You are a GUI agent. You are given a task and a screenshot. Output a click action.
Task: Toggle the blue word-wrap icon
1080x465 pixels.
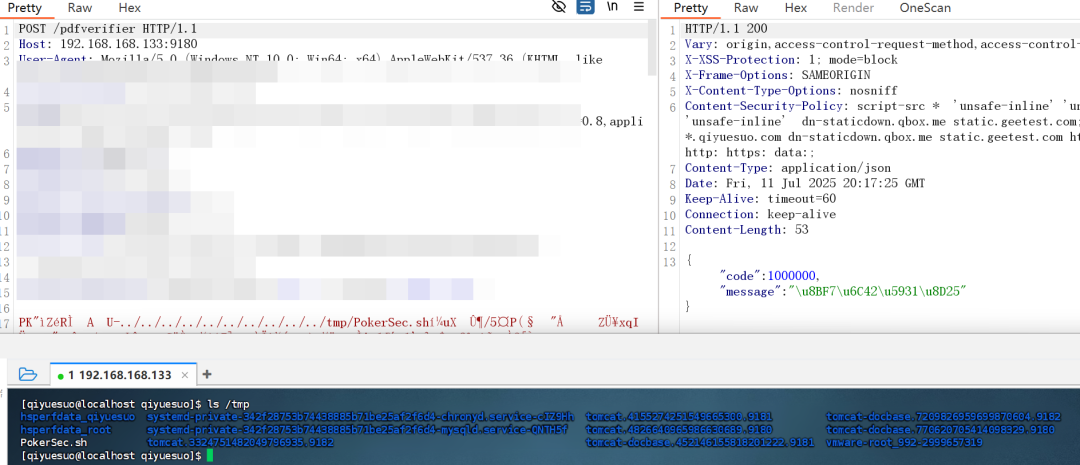point(585,8)
